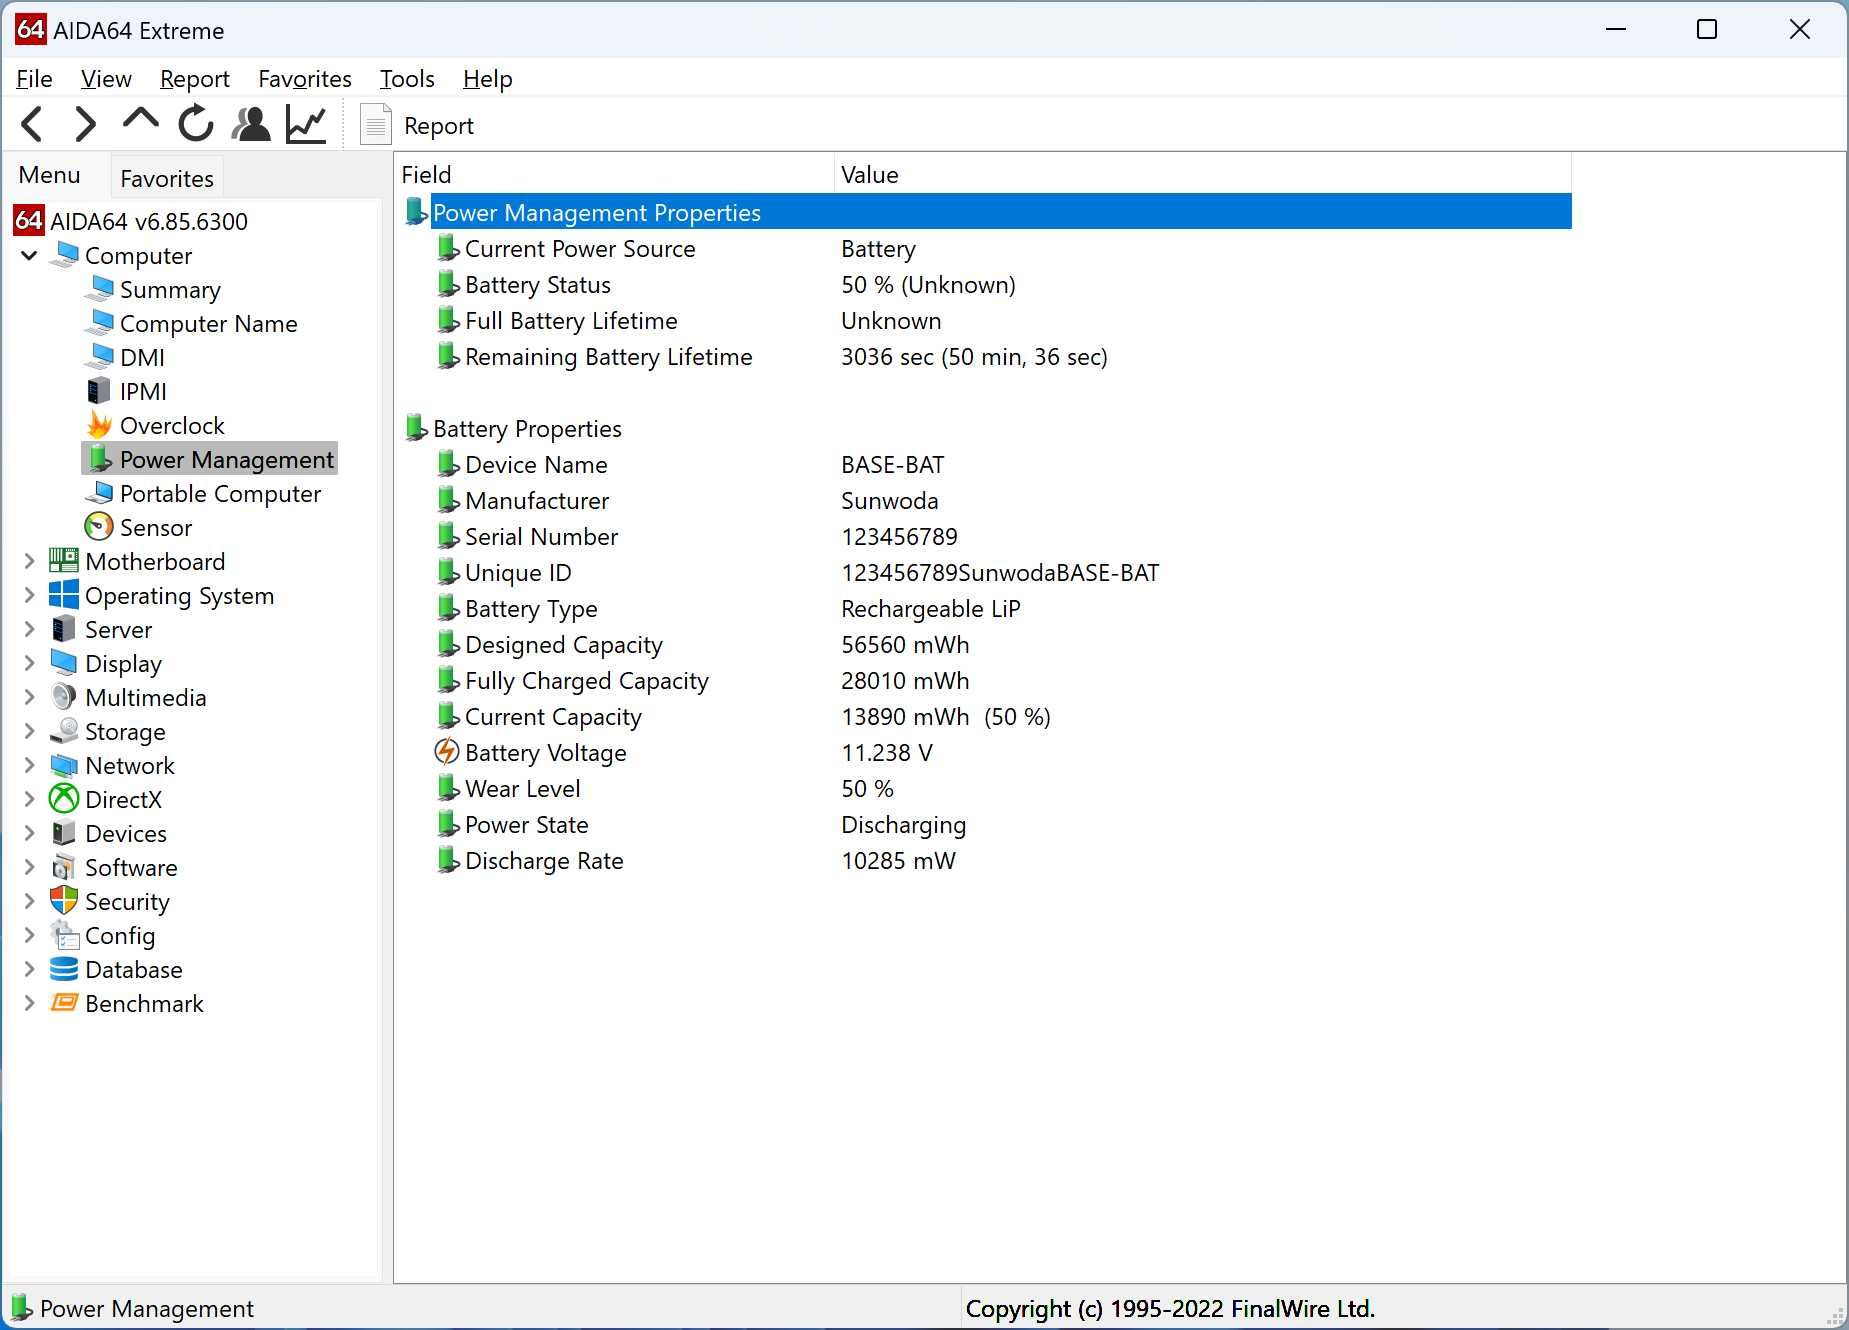The image size is (1849, 1330).
Task: Select DMI in the tree
Action: click(x=142, y=358)
